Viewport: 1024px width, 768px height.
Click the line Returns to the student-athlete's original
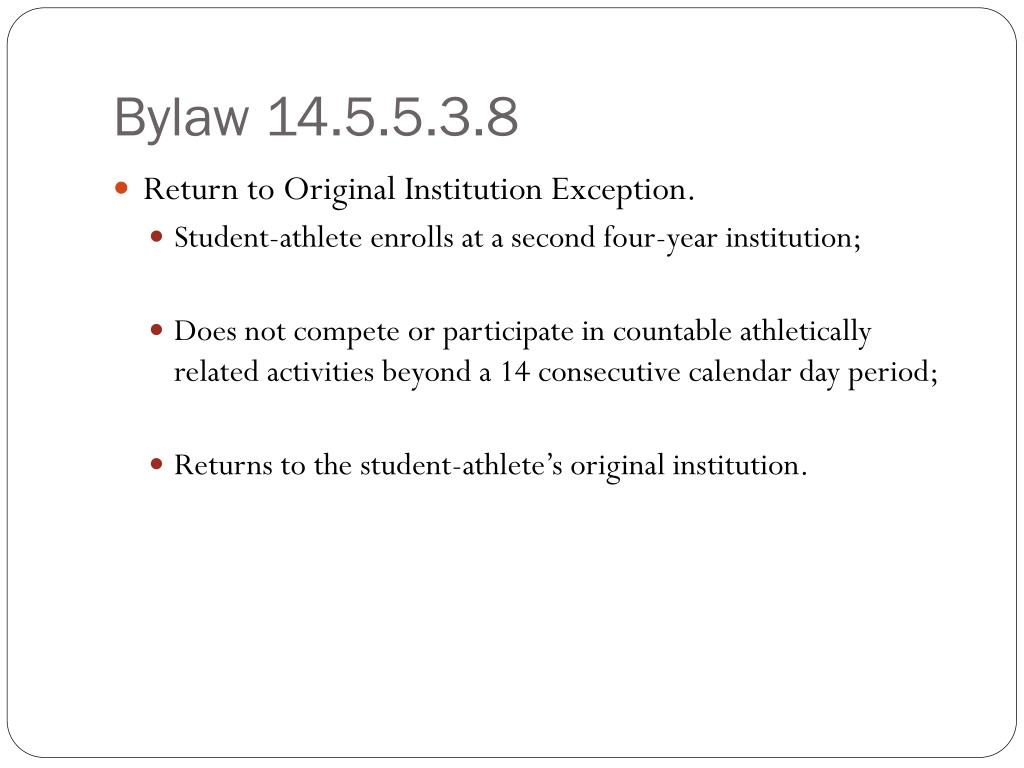click(490, 466)
